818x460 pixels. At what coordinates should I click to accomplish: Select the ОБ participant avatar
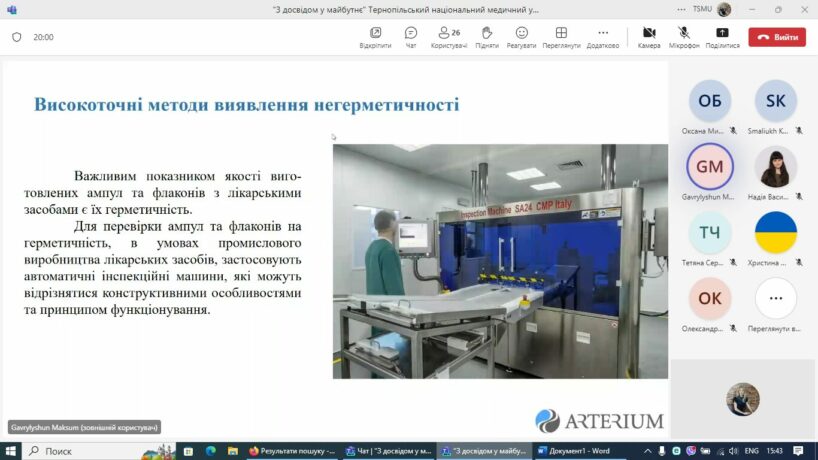(x=709, y=101)
